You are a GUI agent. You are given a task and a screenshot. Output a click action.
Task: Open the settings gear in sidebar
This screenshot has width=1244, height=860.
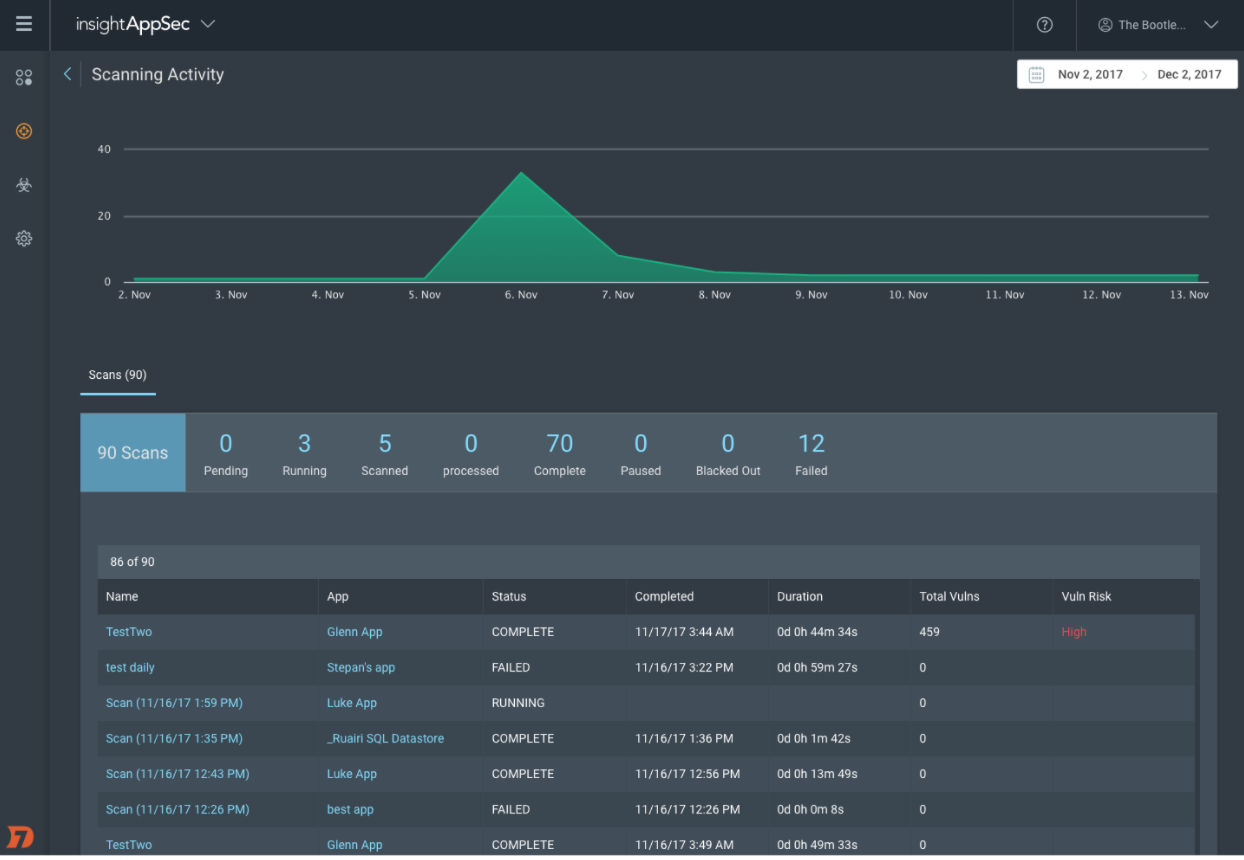tap(24, 239)
